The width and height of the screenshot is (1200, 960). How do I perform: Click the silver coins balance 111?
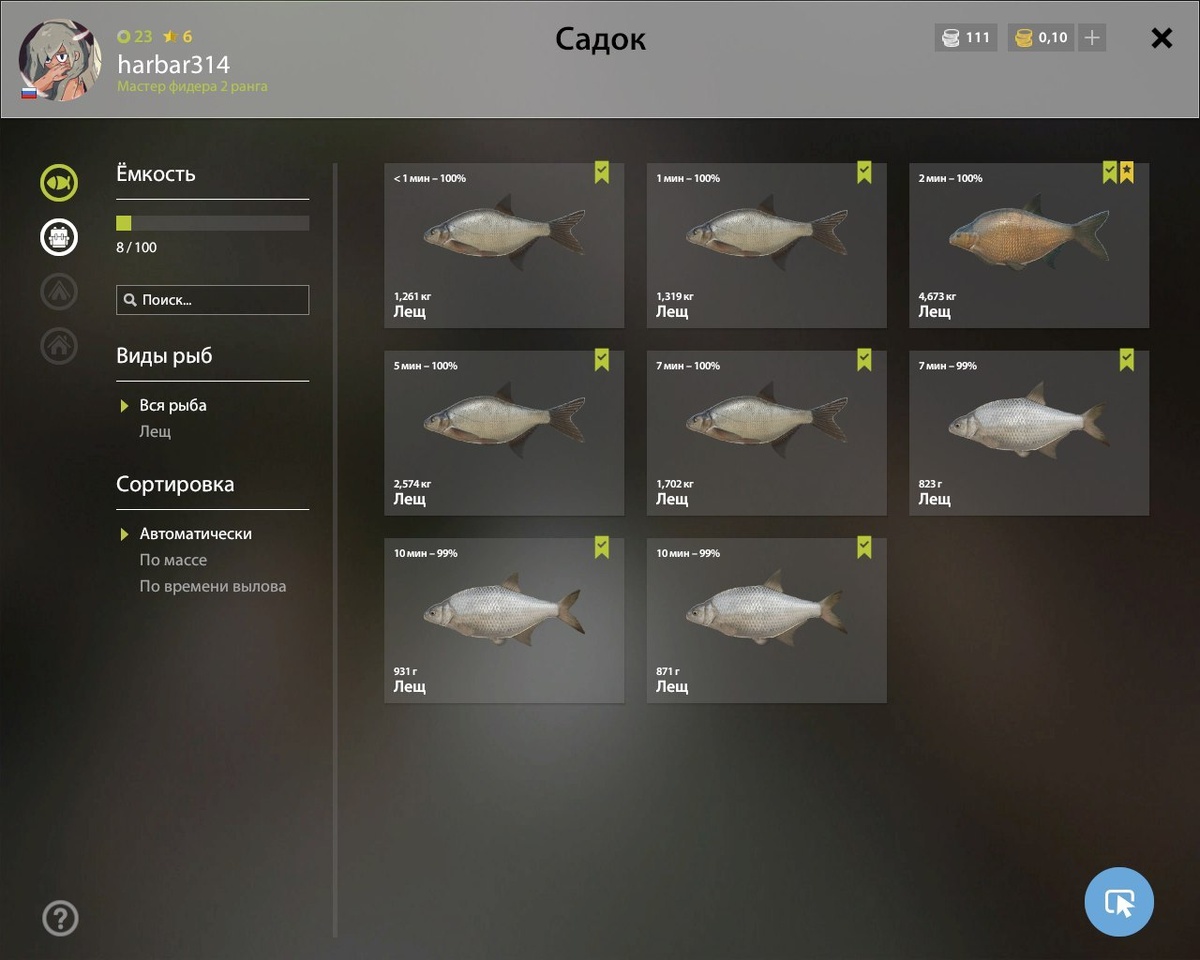(x=966, y=38)
